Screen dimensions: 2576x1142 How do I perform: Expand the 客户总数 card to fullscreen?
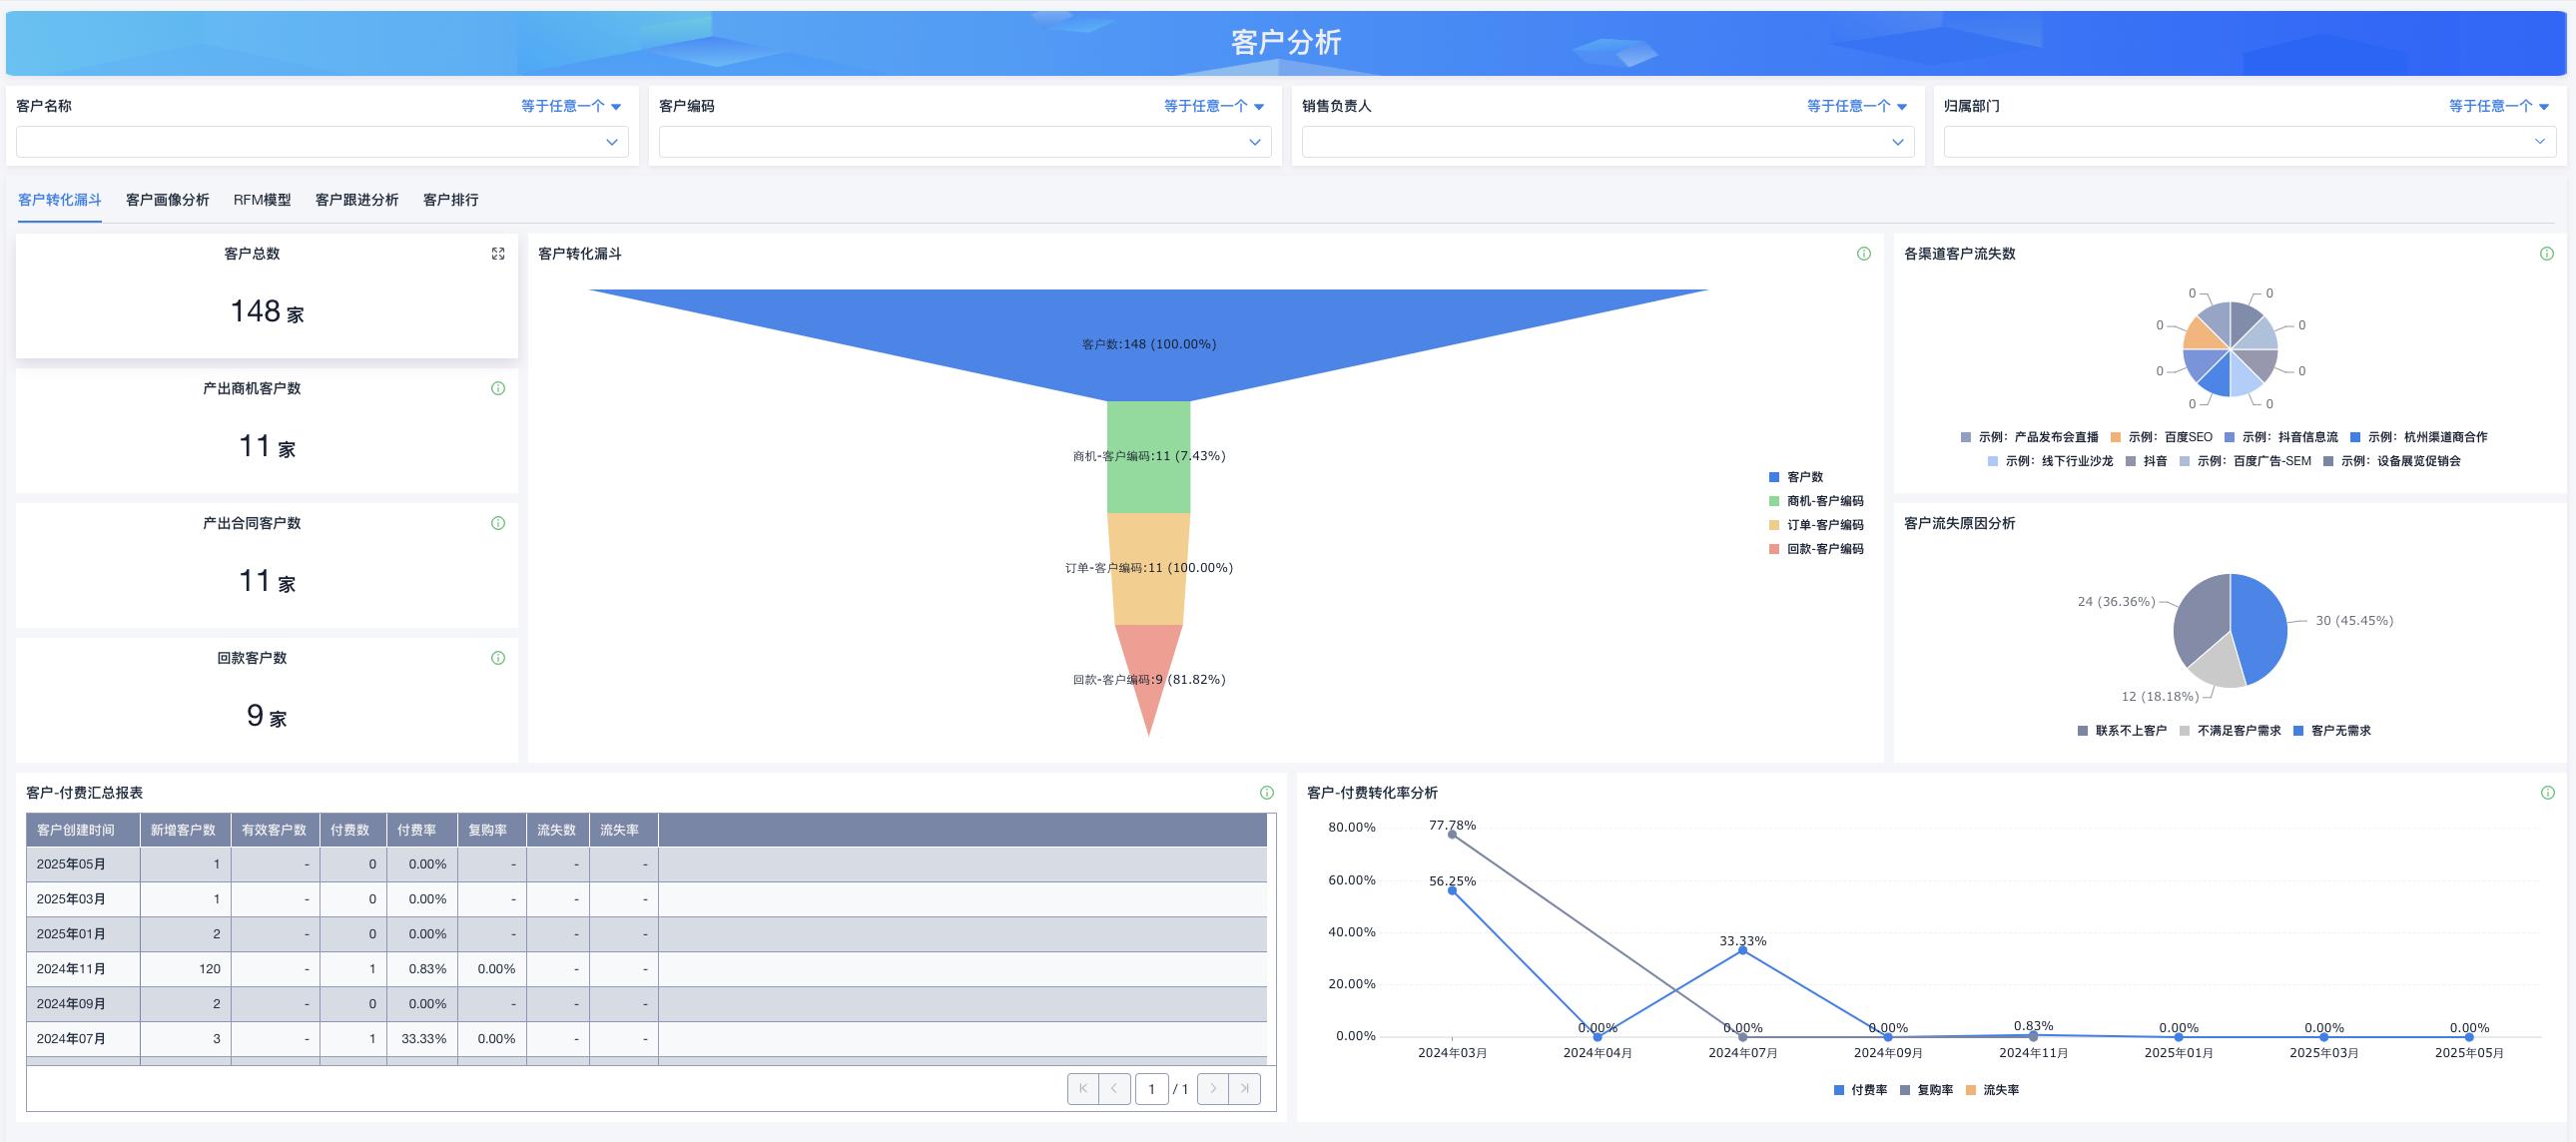coord(498,254)
